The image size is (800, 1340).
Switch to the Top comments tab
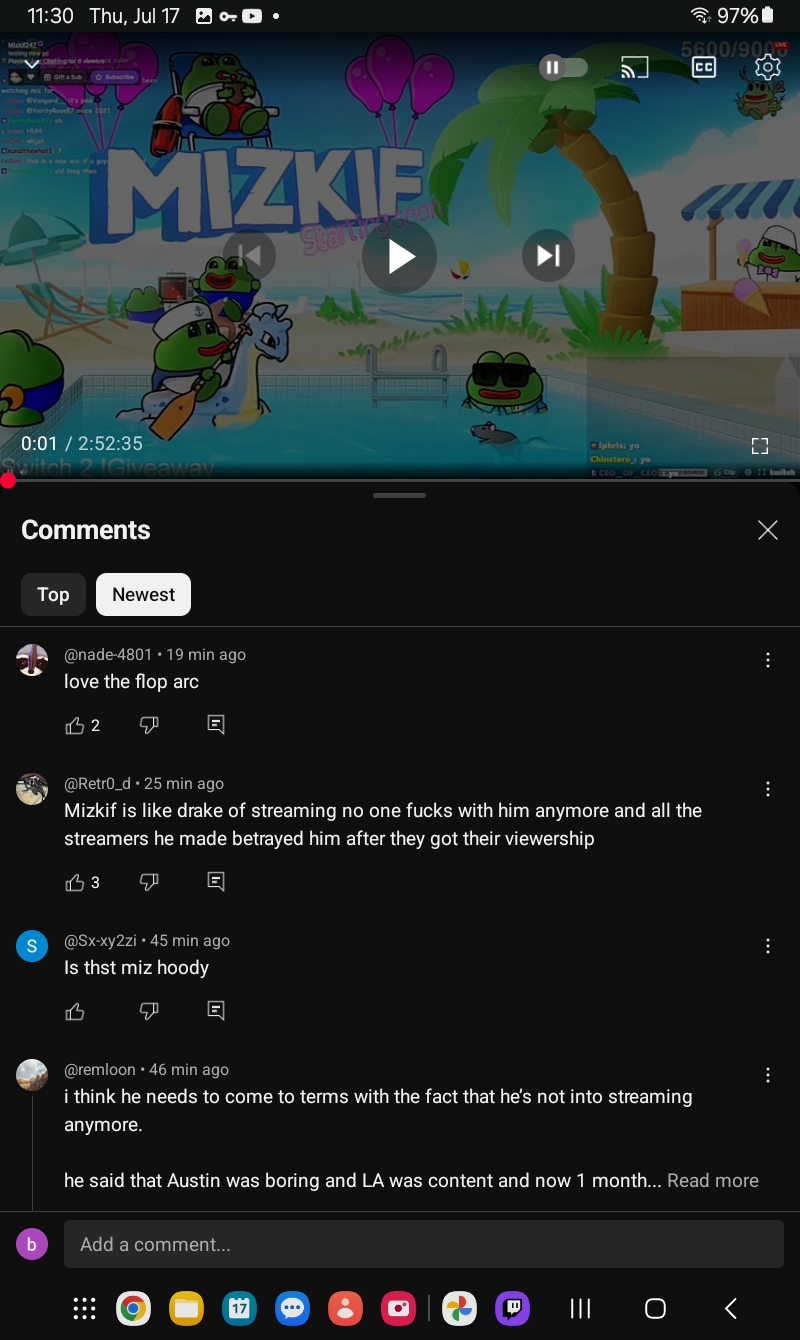(x=53, y=595)
